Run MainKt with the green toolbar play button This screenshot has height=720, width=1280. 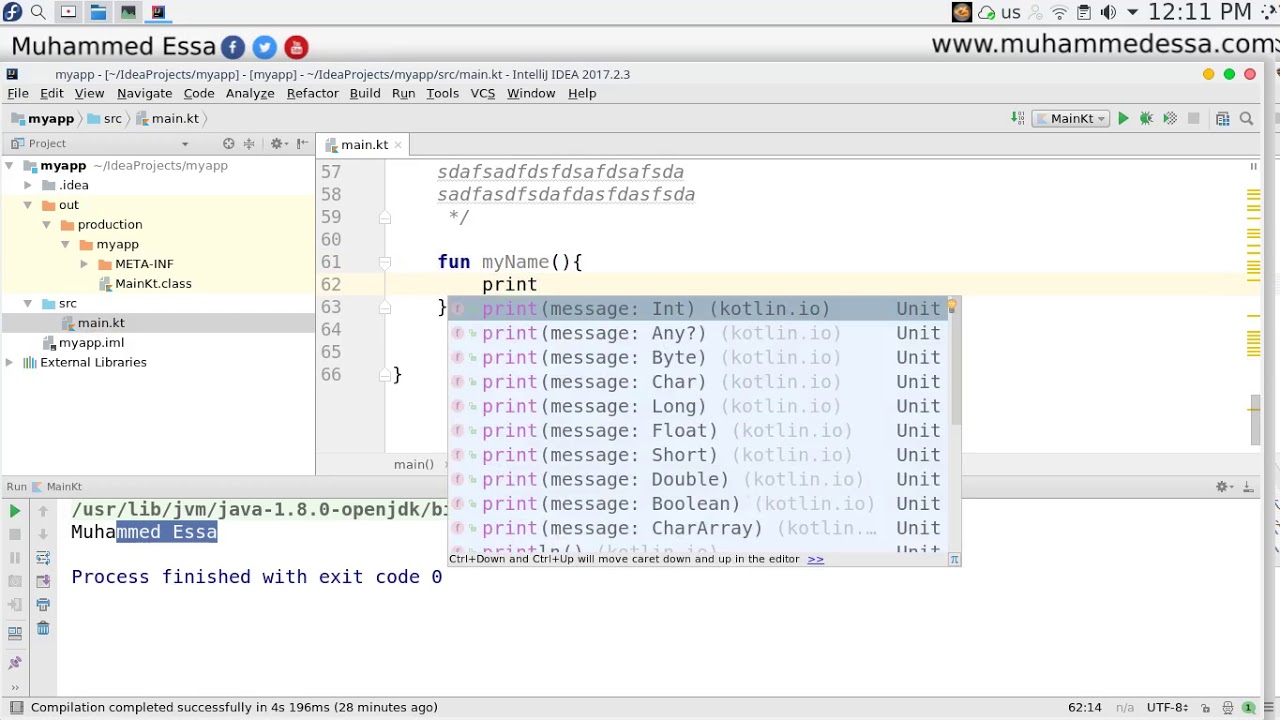point(1123,119)
